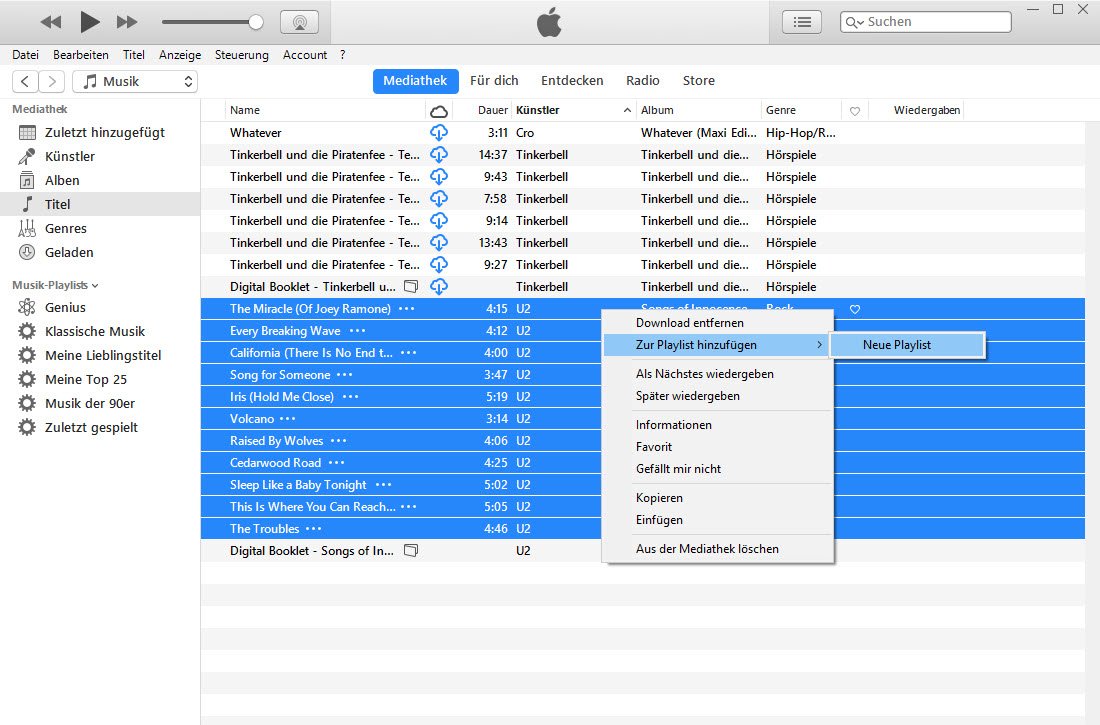Sort by the Name column header

[325, 110]
